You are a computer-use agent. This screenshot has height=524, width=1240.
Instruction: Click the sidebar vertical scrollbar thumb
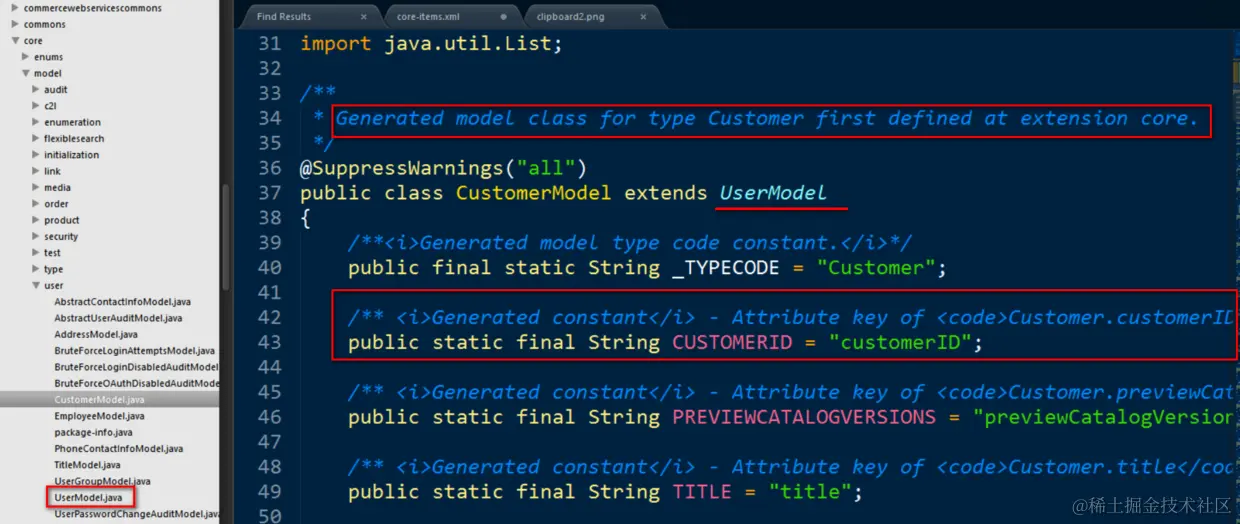[x=225, y=237]
